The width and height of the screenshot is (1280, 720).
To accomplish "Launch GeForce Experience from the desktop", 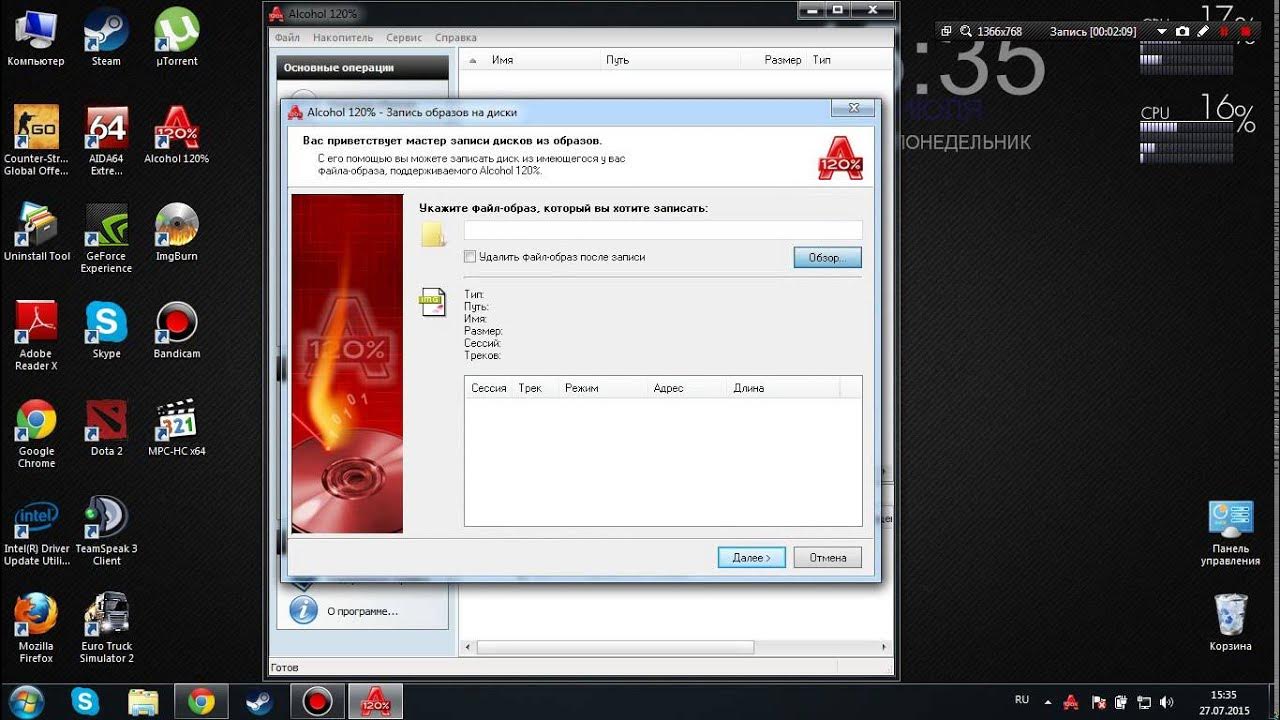I will (106, 238).
